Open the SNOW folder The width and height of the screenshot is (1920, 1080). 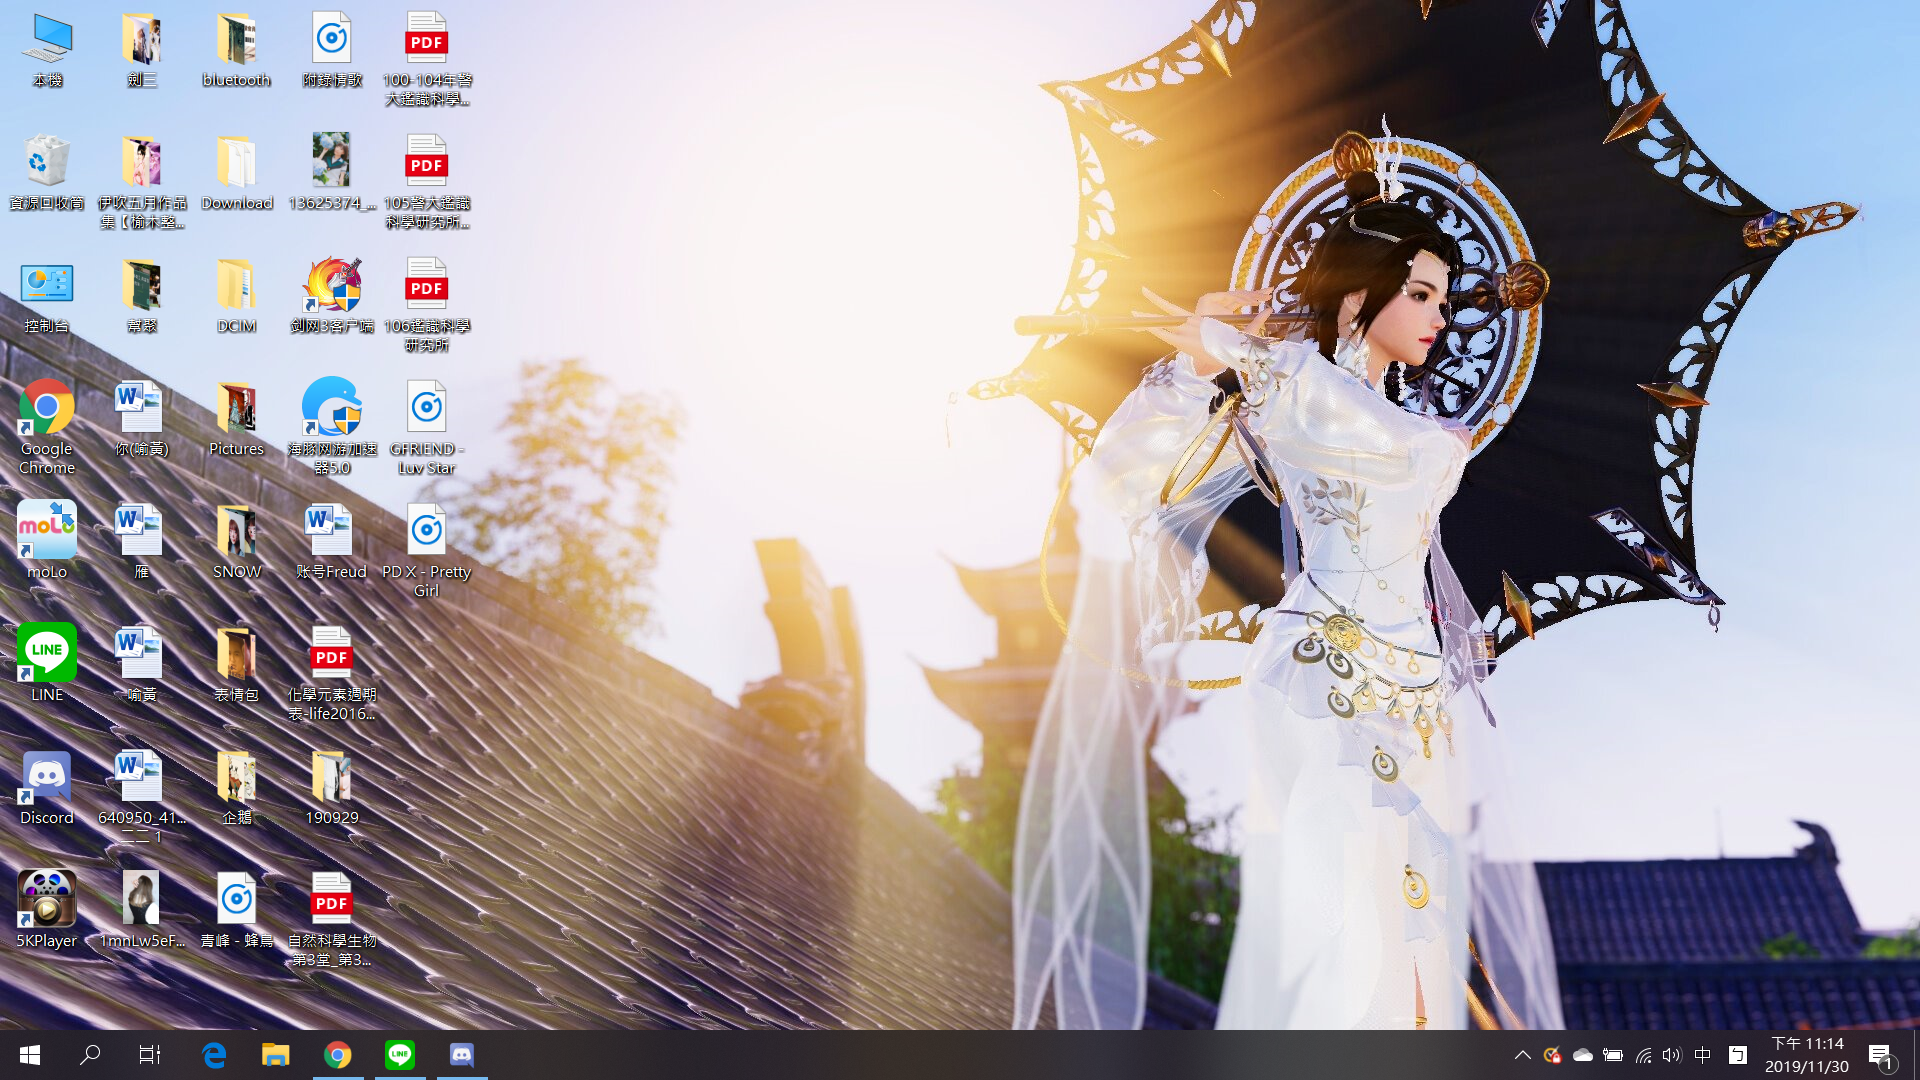(237, 542)
